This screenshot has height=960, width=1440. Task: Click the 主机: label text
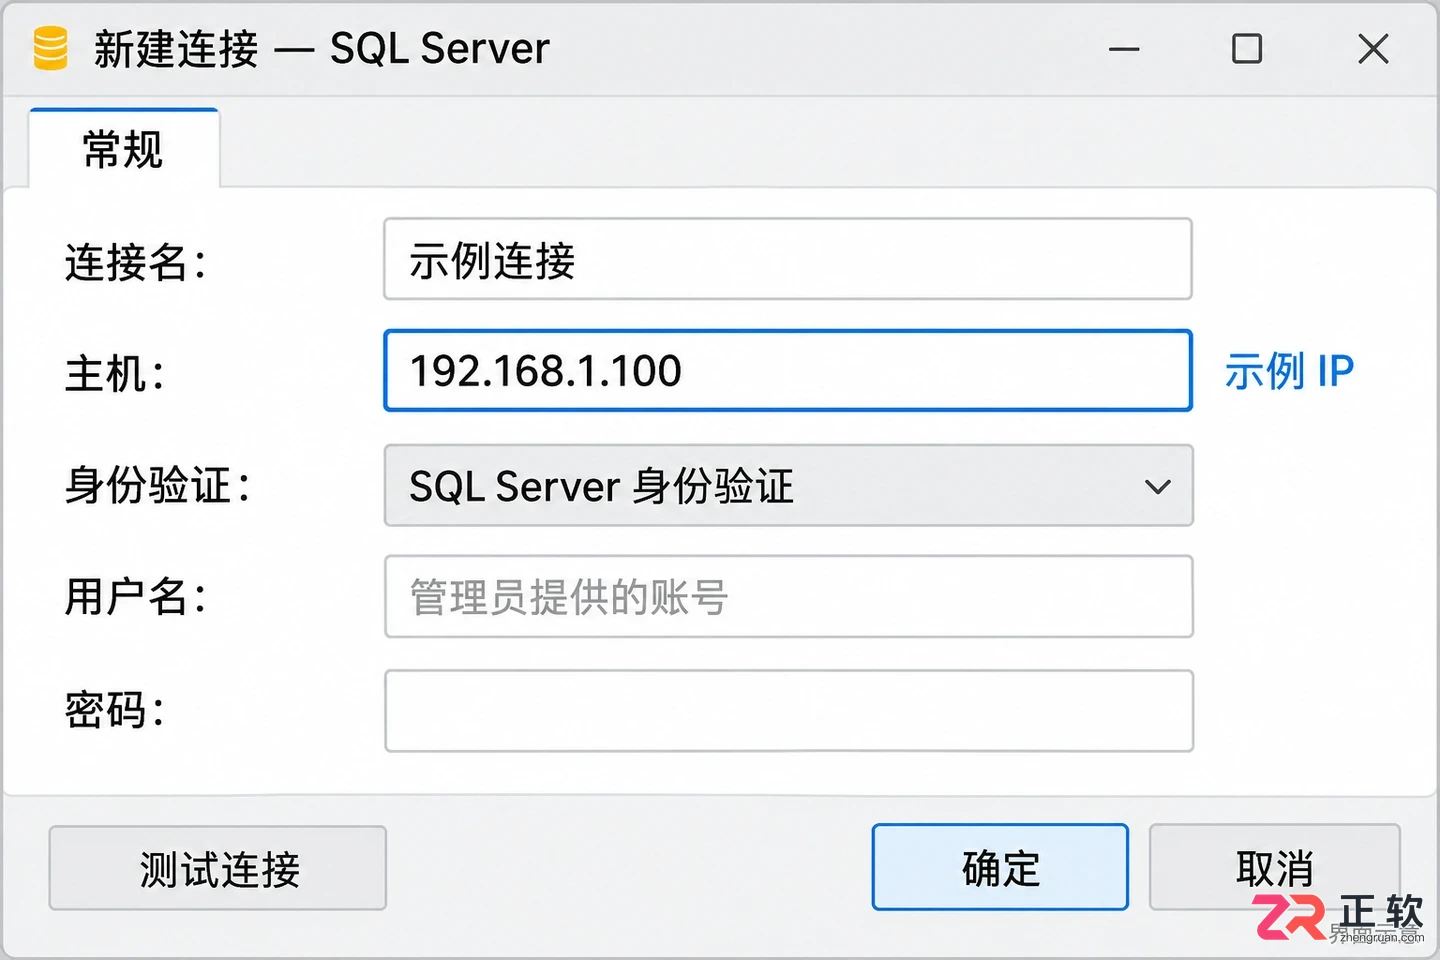coord(114,374)
